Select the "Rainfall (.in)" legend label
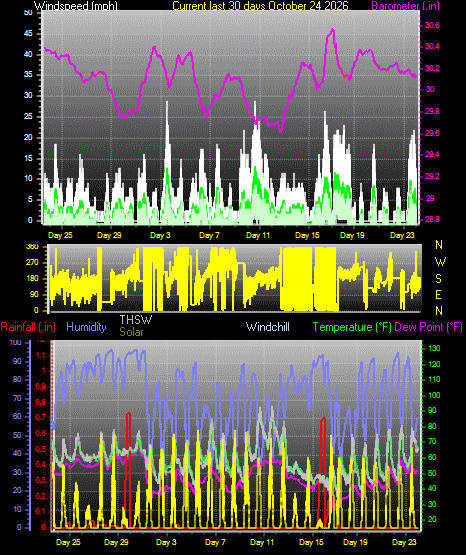The image size is (466, 555). 28,327
